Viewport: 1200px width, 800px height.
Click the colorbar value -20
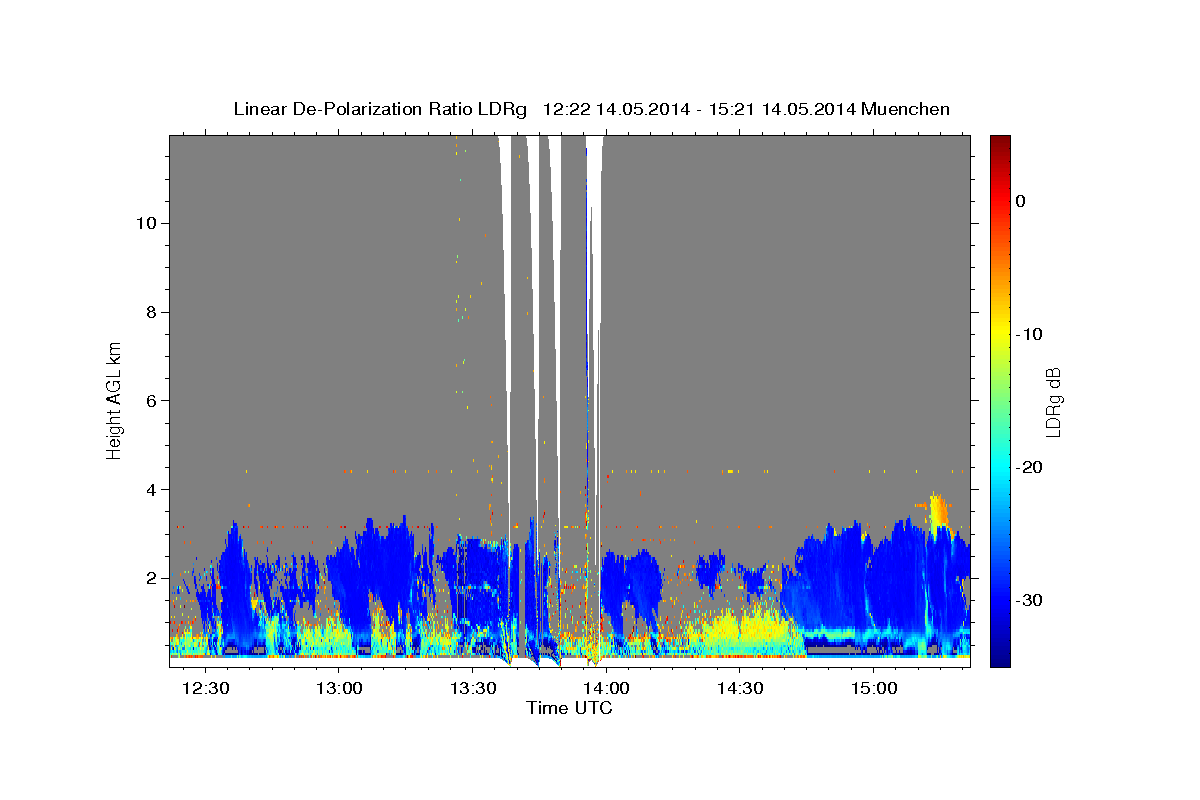point(1029,467)
